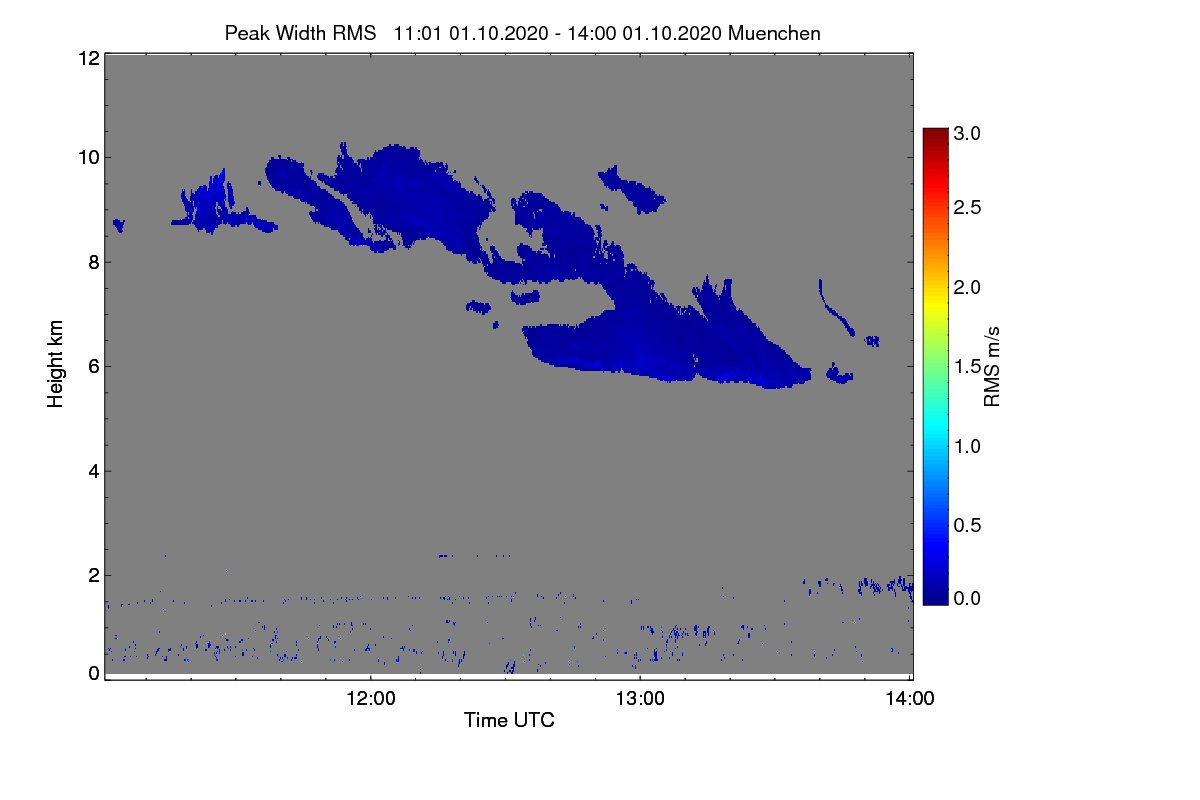This screenshot has width=1200, height=800.
Task: Click the date range text '11:01 01.10.2020'
Action: (x=470, y=33)
